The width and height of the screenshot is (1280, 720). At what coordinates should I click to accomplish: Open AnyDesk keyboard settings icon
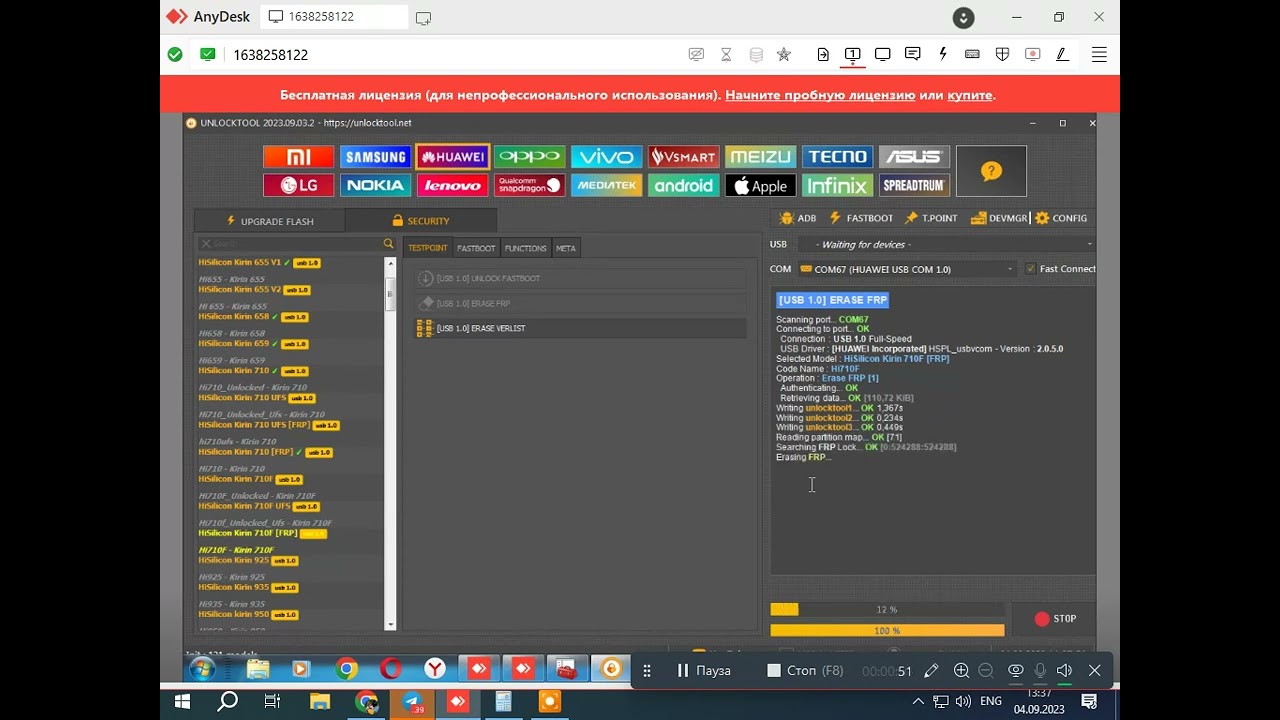(x=972, y=54)
